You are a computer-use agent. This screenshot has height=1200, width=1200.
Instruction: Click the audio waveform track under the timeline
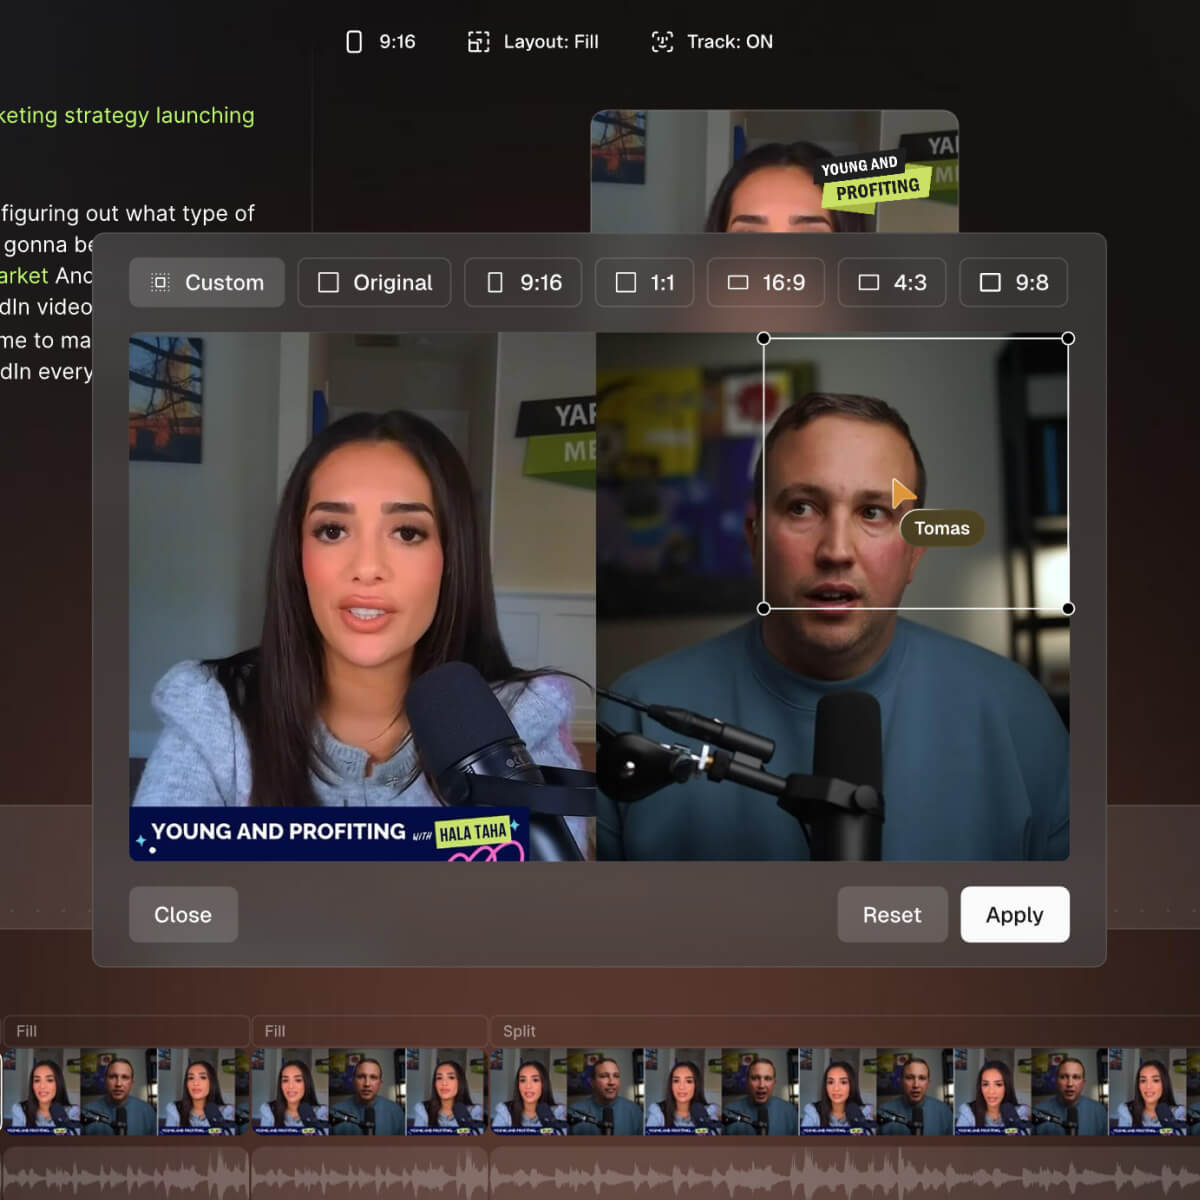click(x=600, y=1172)
